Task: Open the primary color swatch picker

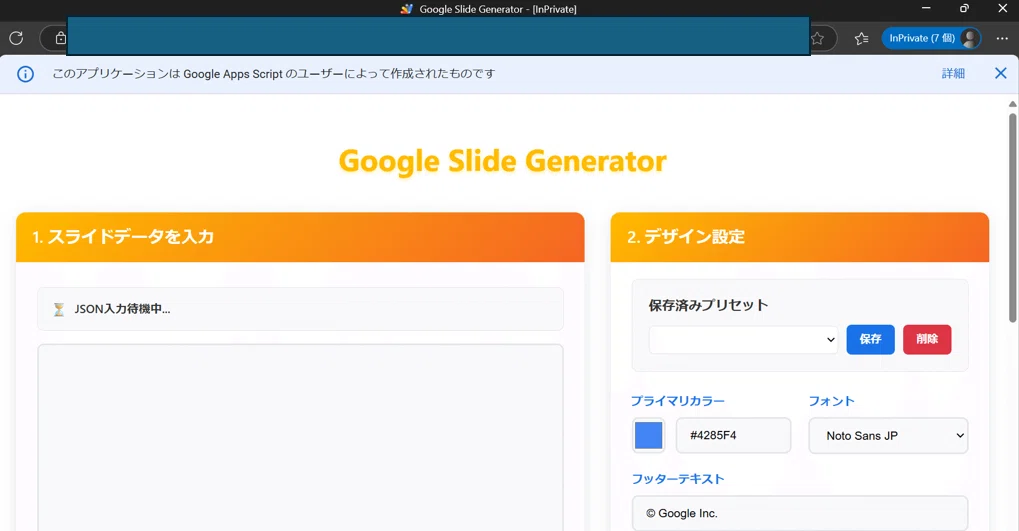Action: pyautogui.click(x=648, y=435)
